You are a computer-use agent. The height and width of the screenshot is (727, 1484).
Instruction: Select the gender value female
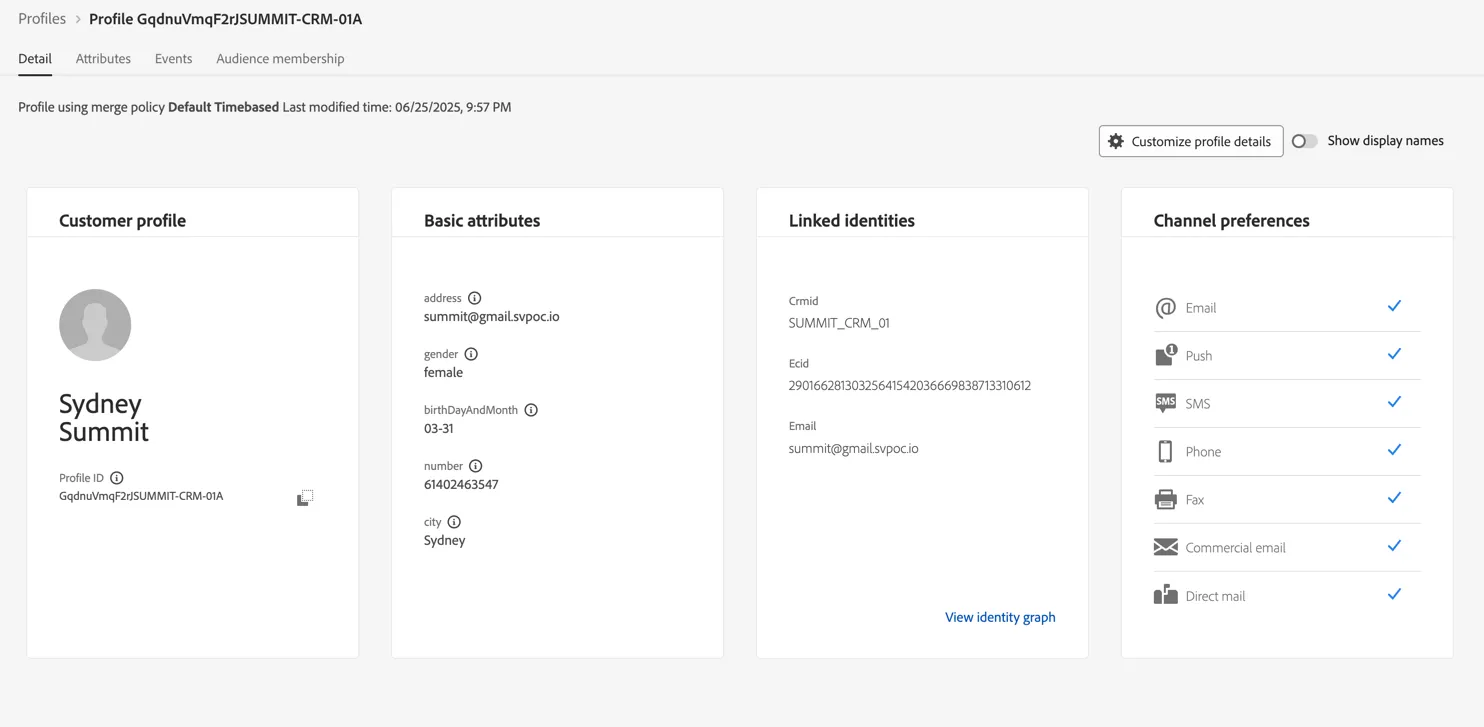(443, 373)
